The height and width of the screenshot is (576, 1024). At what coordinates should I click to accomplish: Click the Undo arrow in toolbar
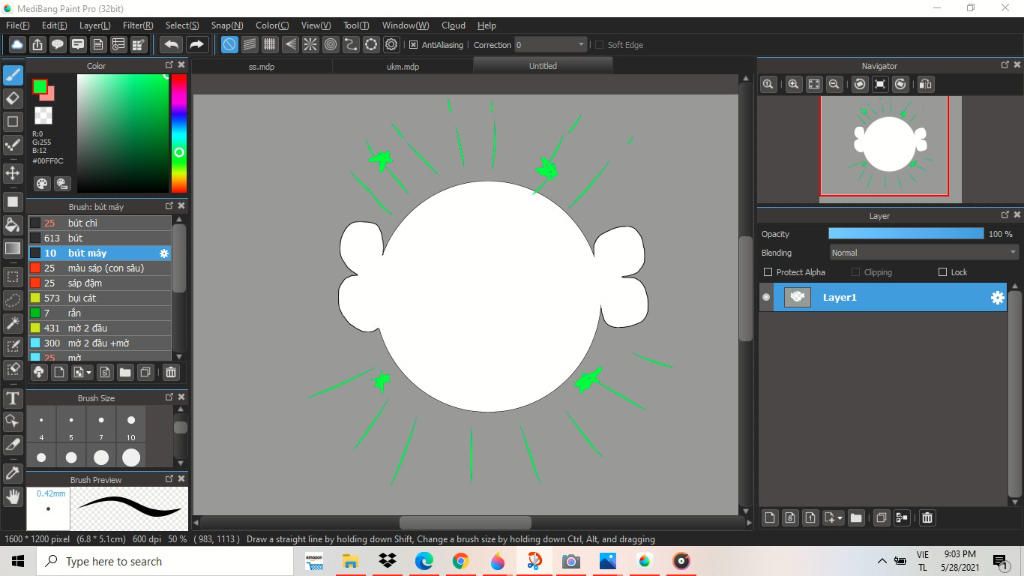tap(171, 44)
